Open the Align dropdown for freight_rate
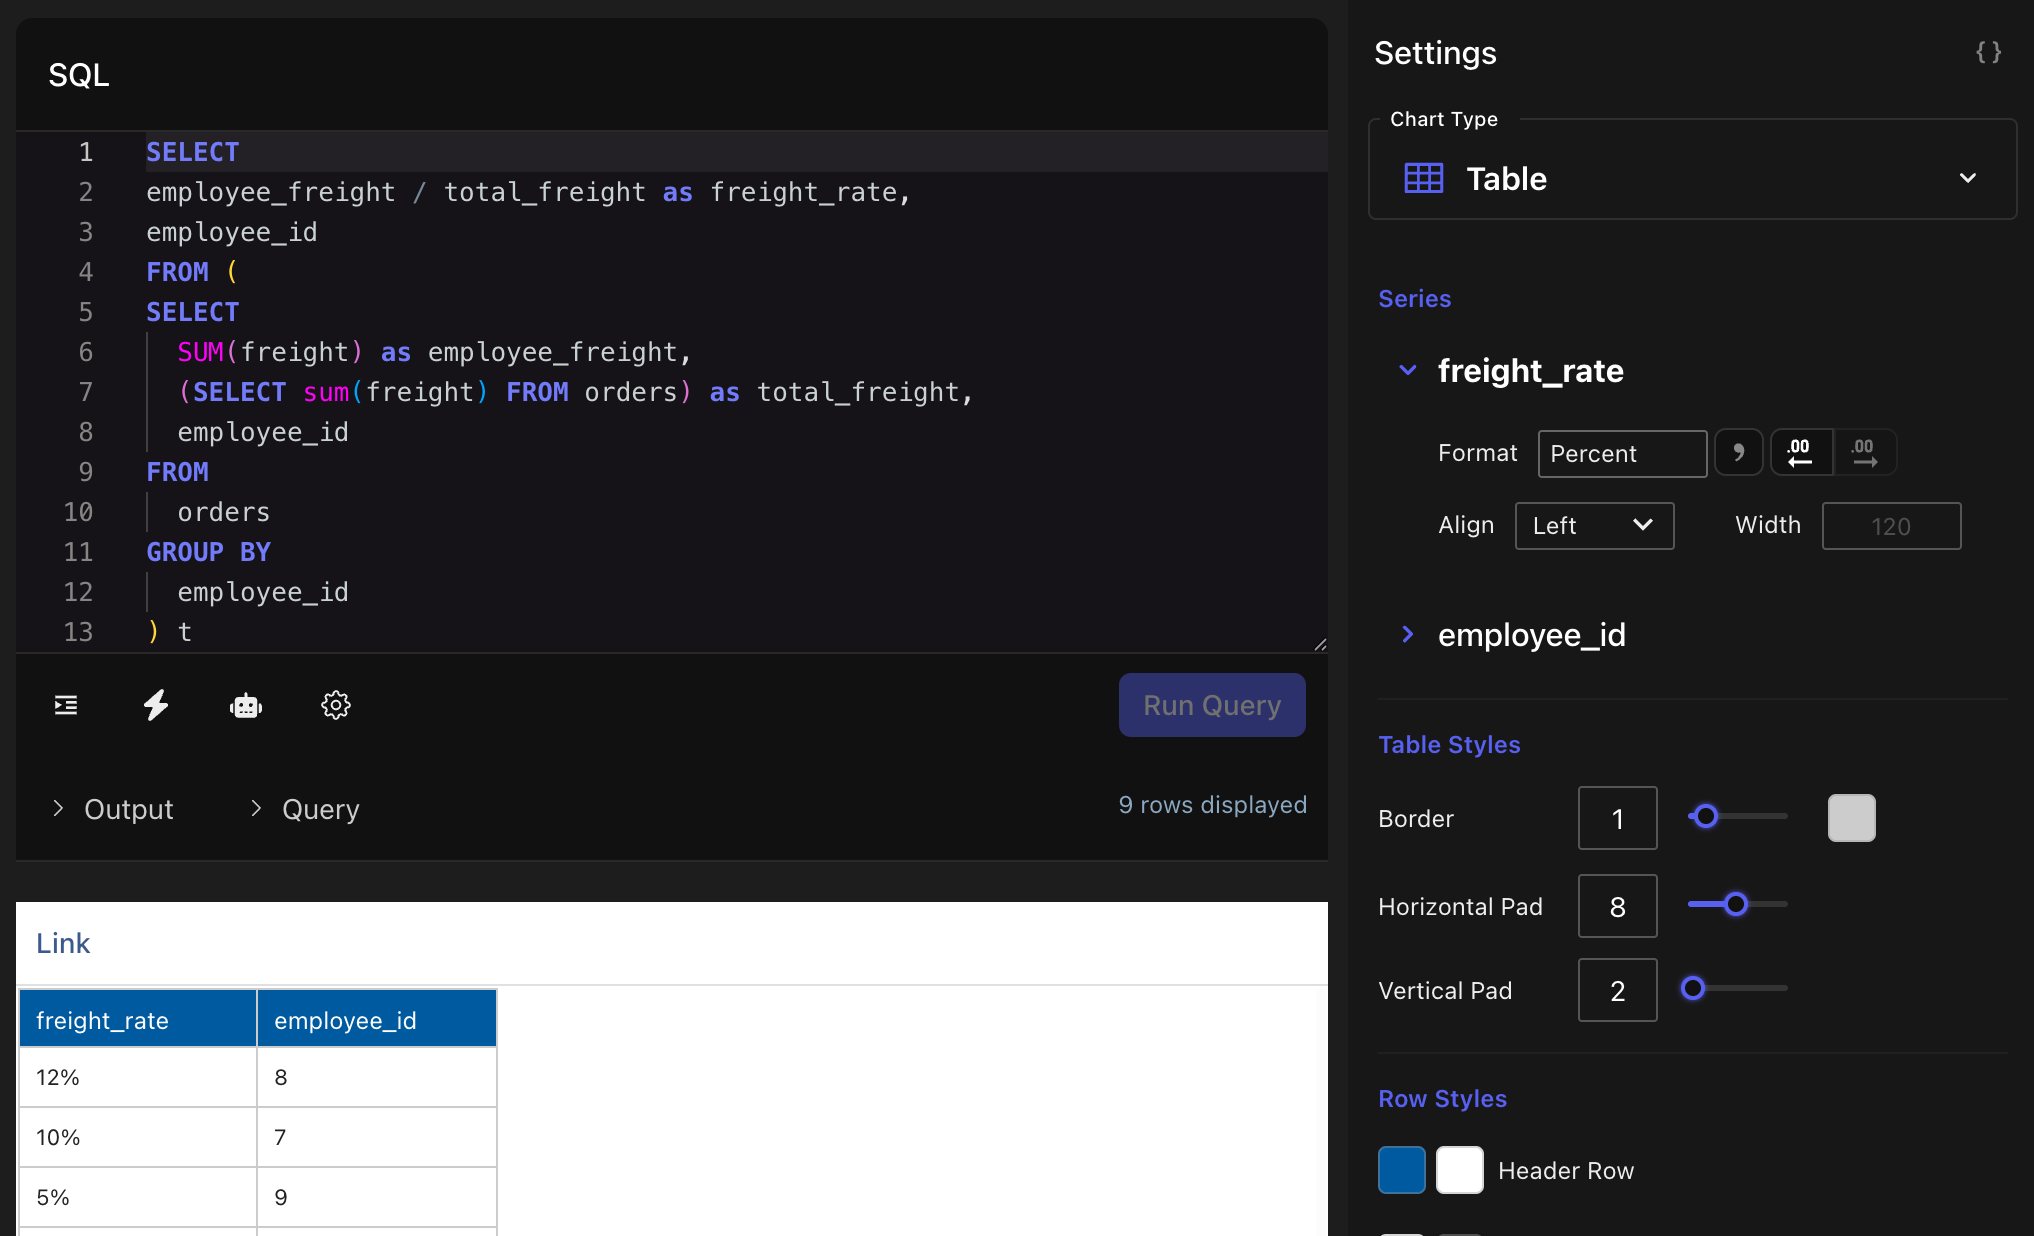2034x1236 pixels. [1594, 525]
